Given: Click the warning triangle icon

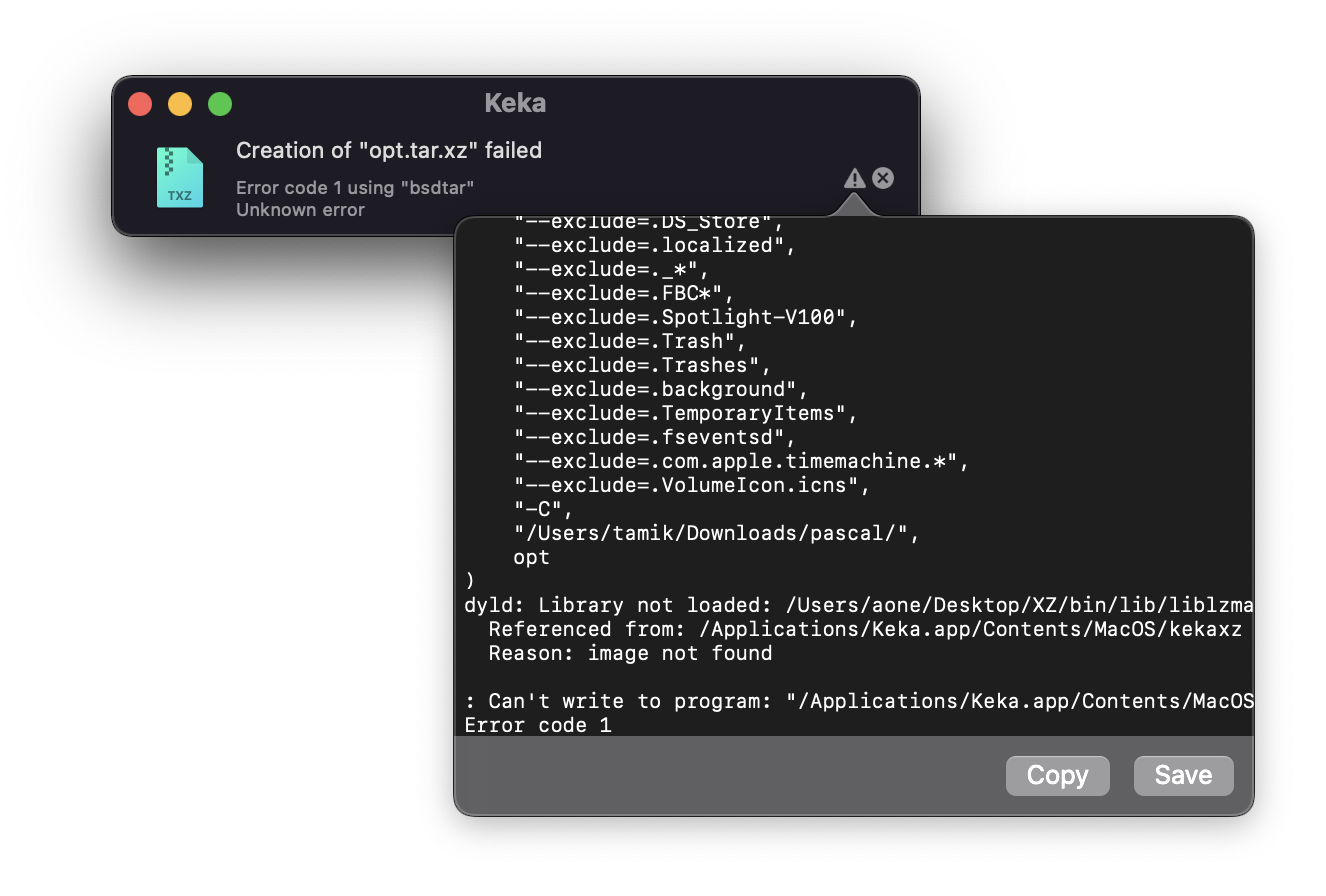Looking at the screenshot, I should (x=854, y=178).
